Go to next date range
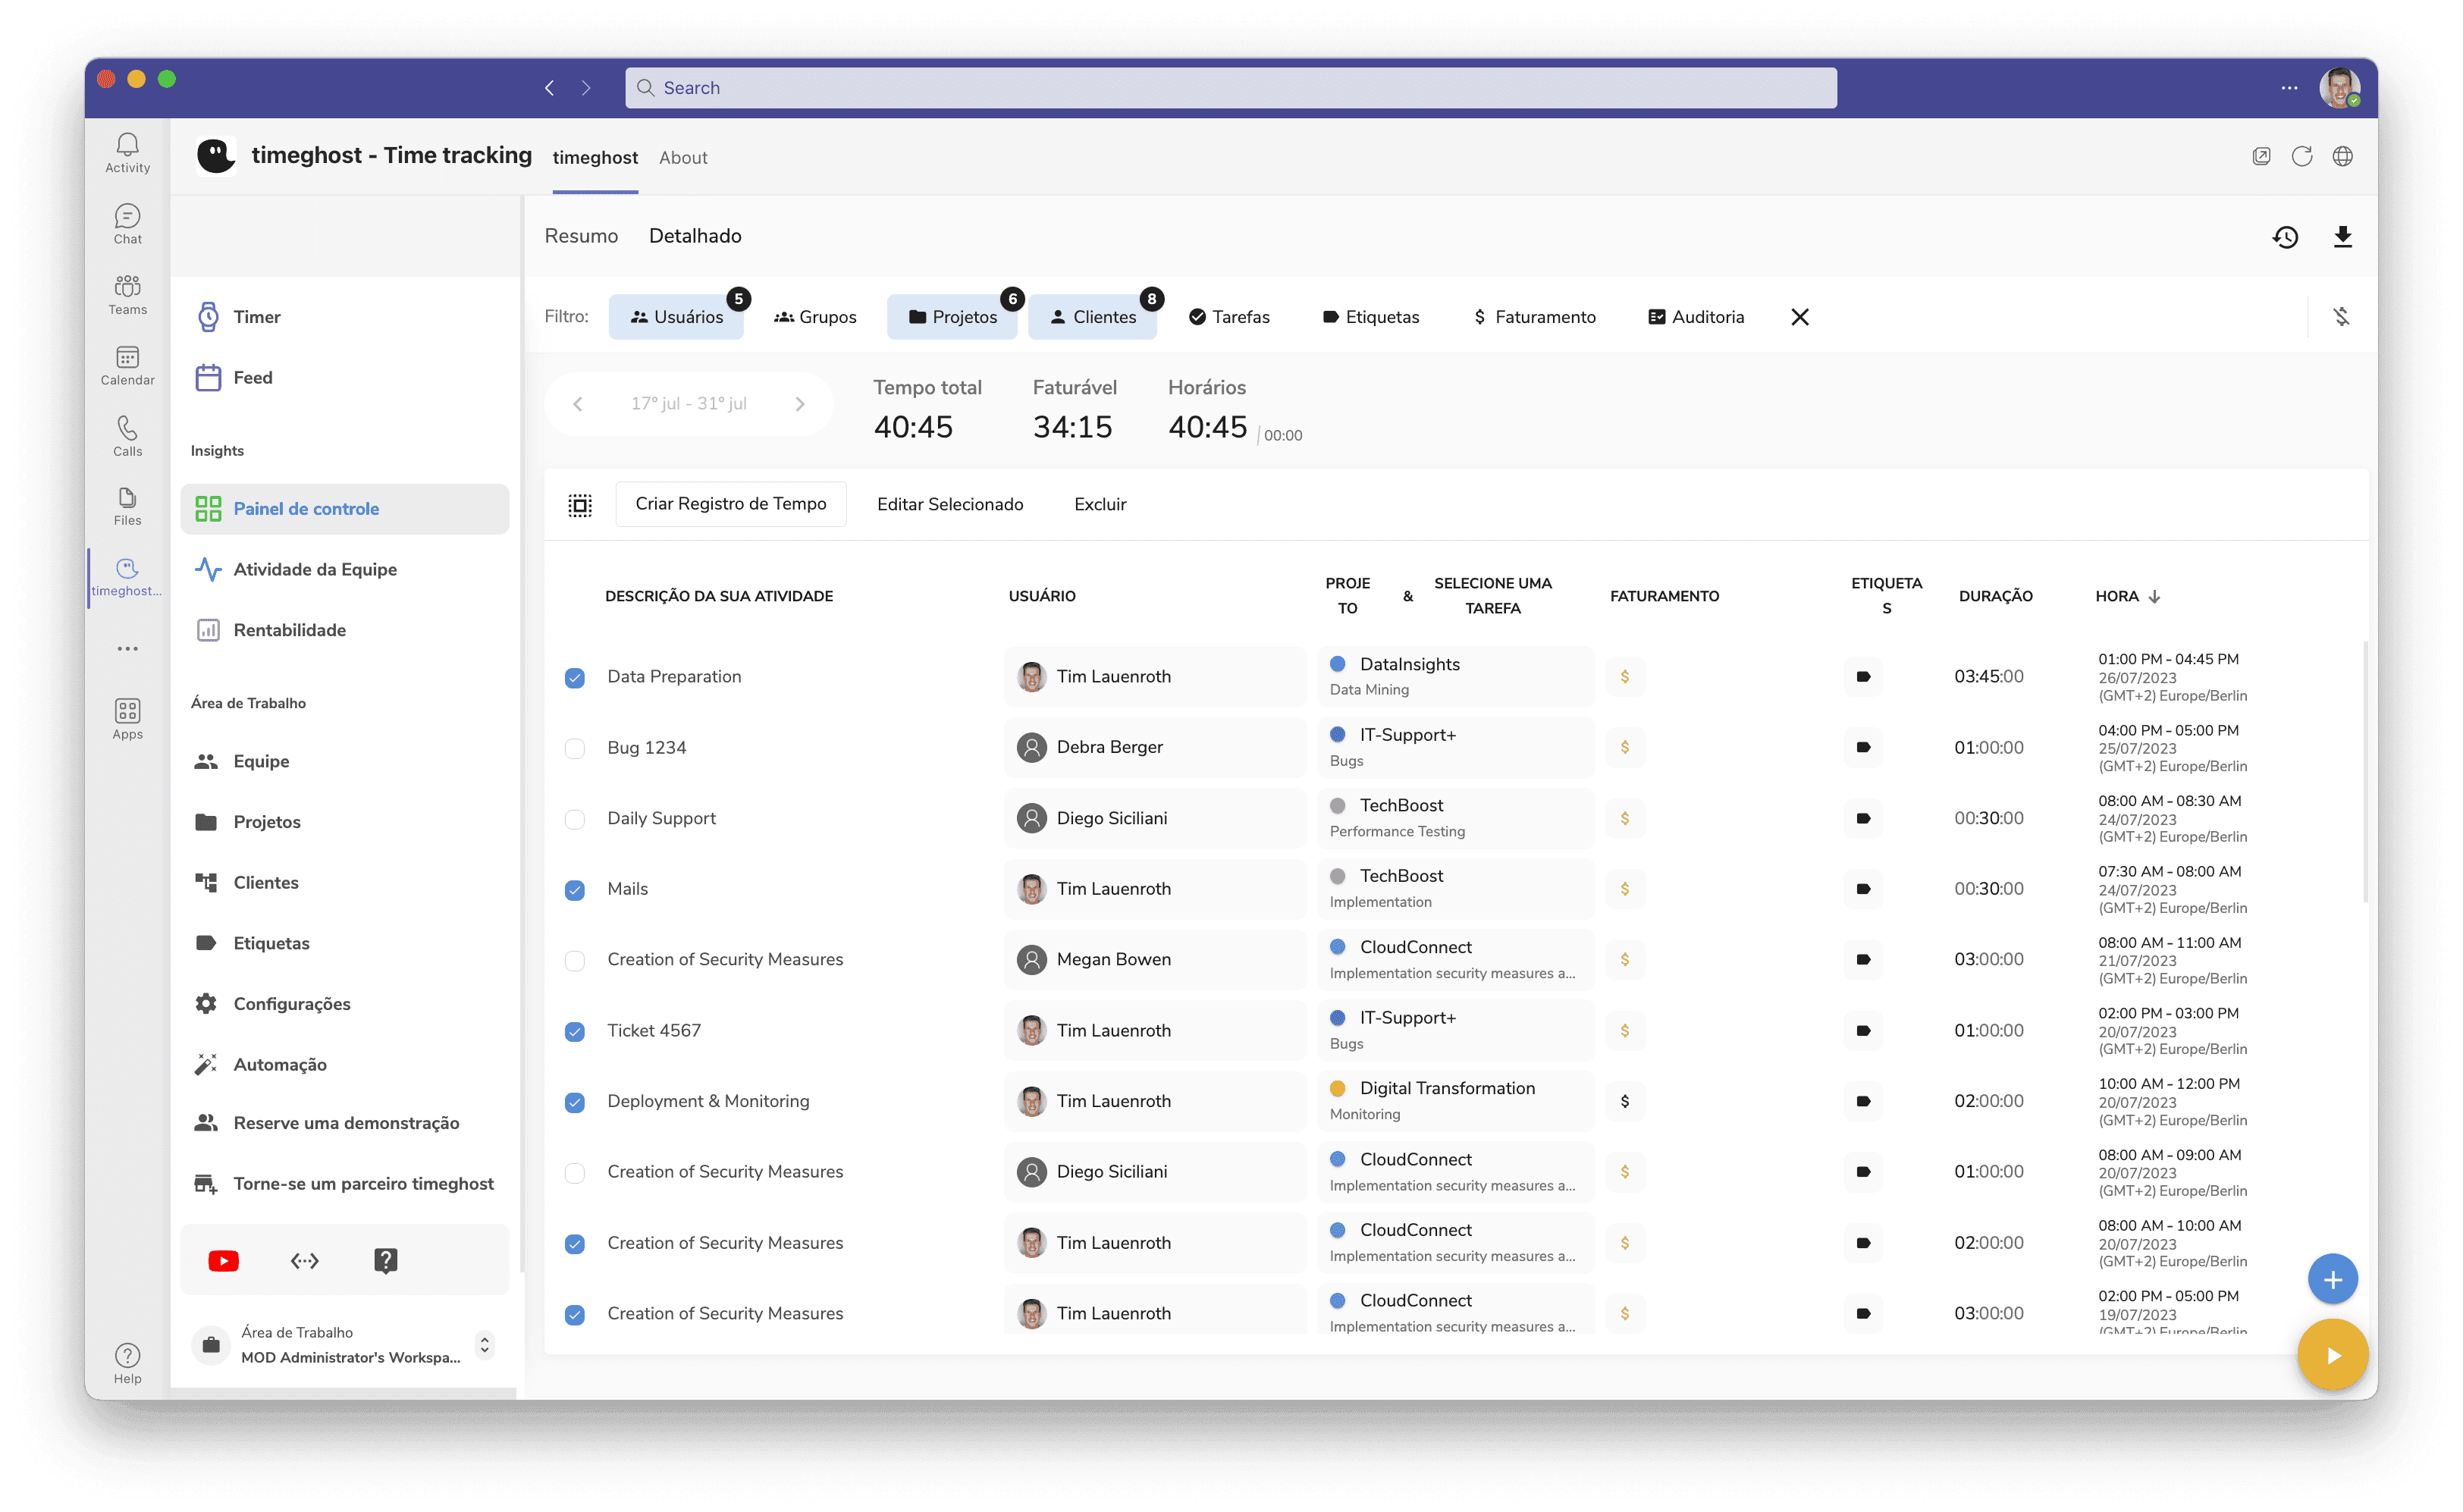The height and width of the screenshot is (1512, 2463). point(800,404)
